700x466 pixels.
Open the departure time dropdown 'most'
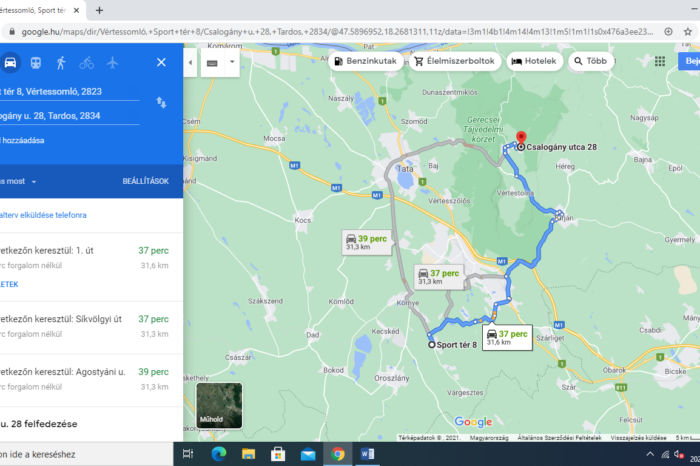coord(19,181)
